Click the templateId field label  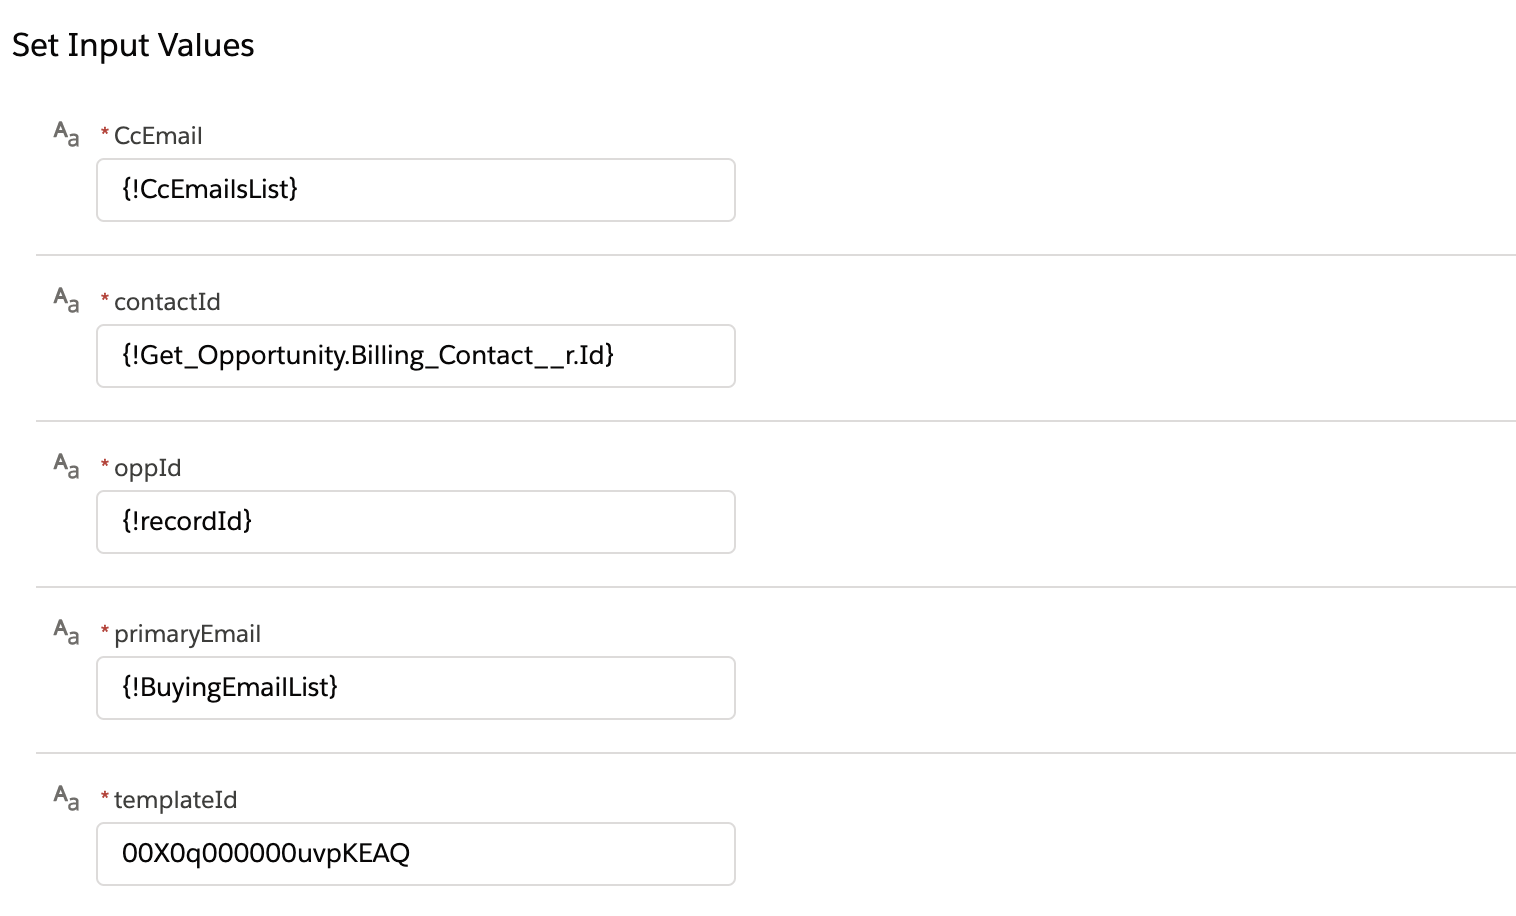pos(175,800)
